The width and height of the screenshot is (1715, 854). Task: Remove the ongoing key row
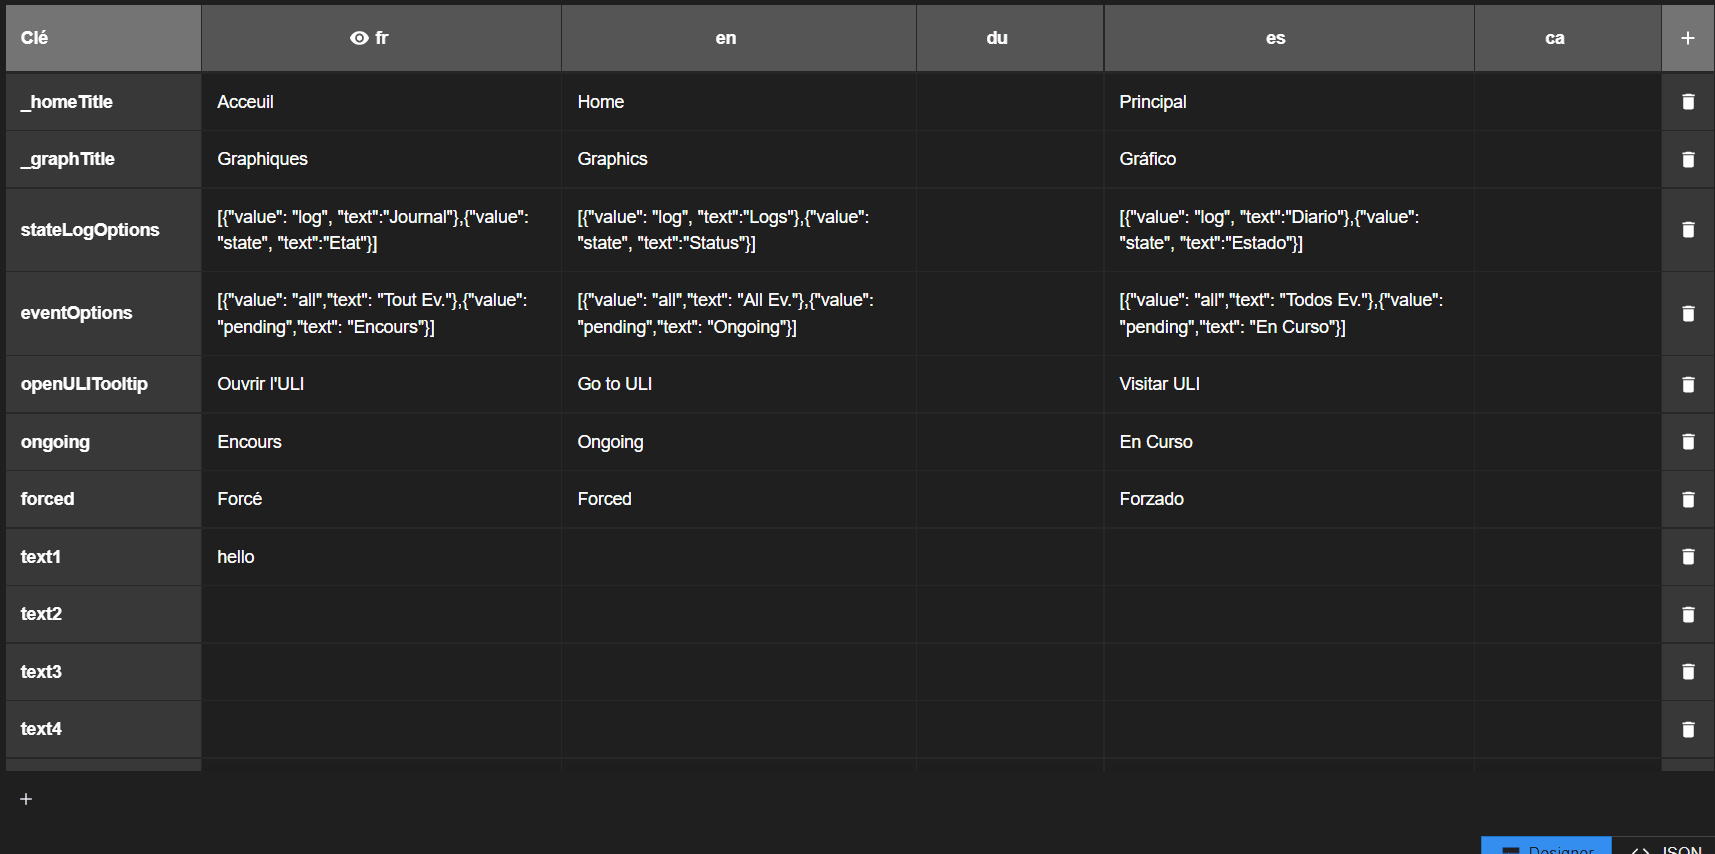(1688, 442)
